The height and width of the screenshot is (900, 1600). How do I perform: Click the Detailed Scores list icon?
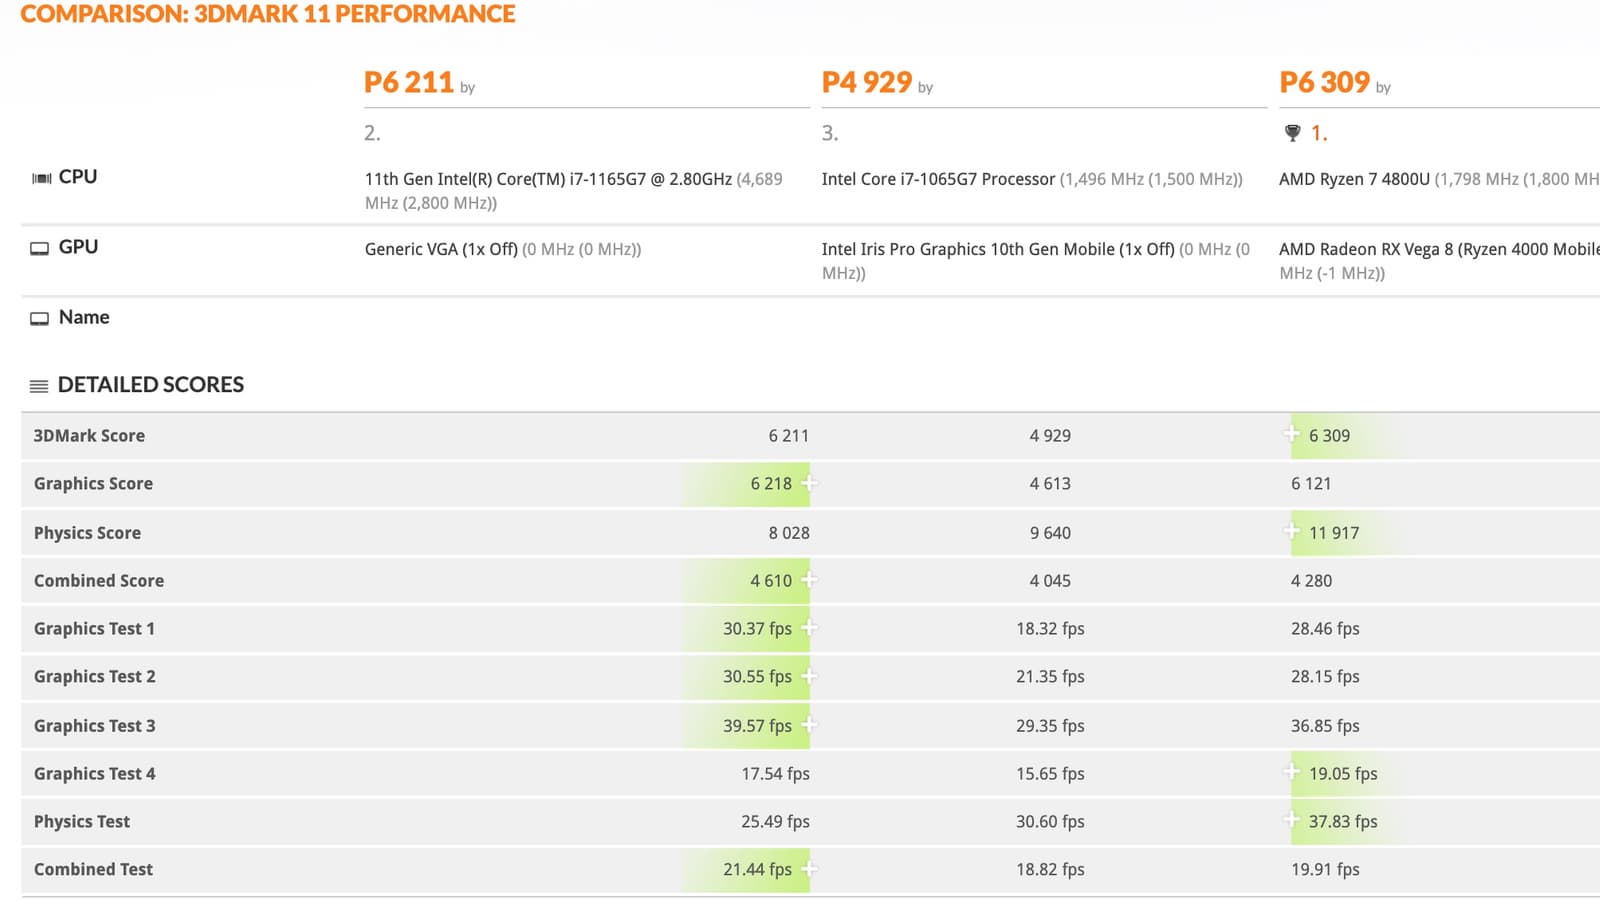pos(39,386)
